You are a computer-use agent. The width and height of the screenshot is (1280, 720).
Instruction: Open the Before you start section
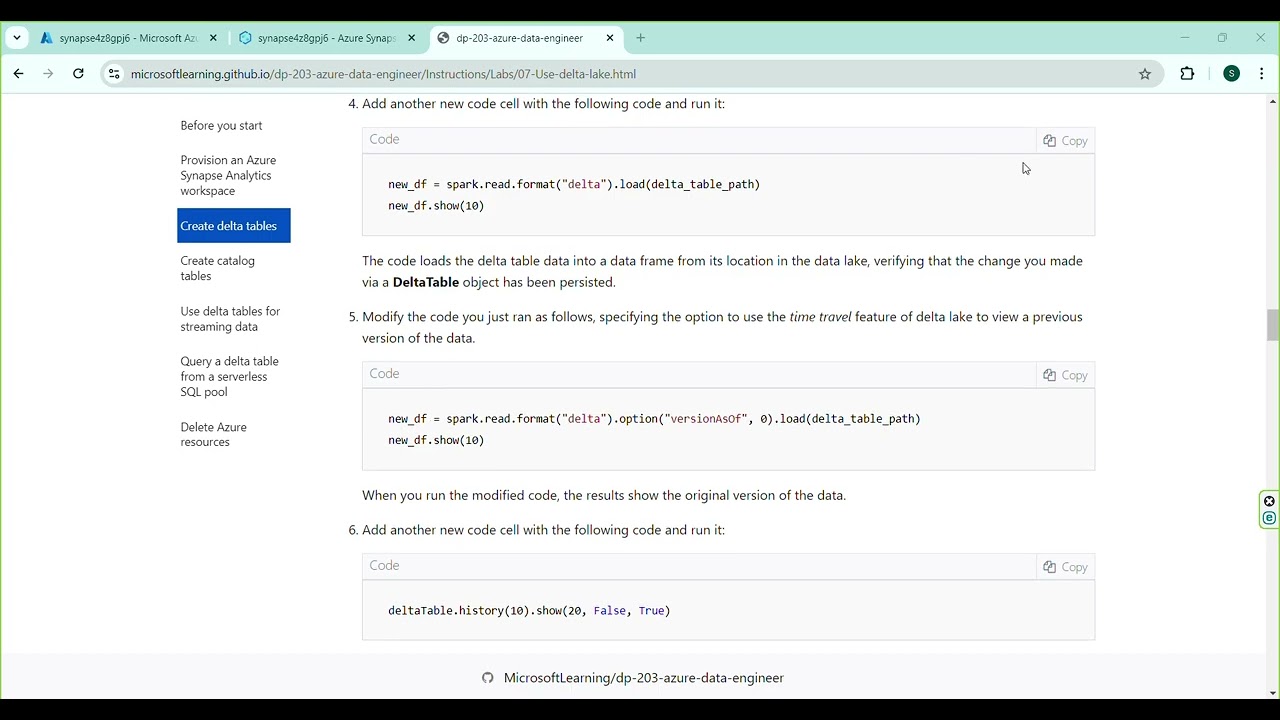coord(221,126)
